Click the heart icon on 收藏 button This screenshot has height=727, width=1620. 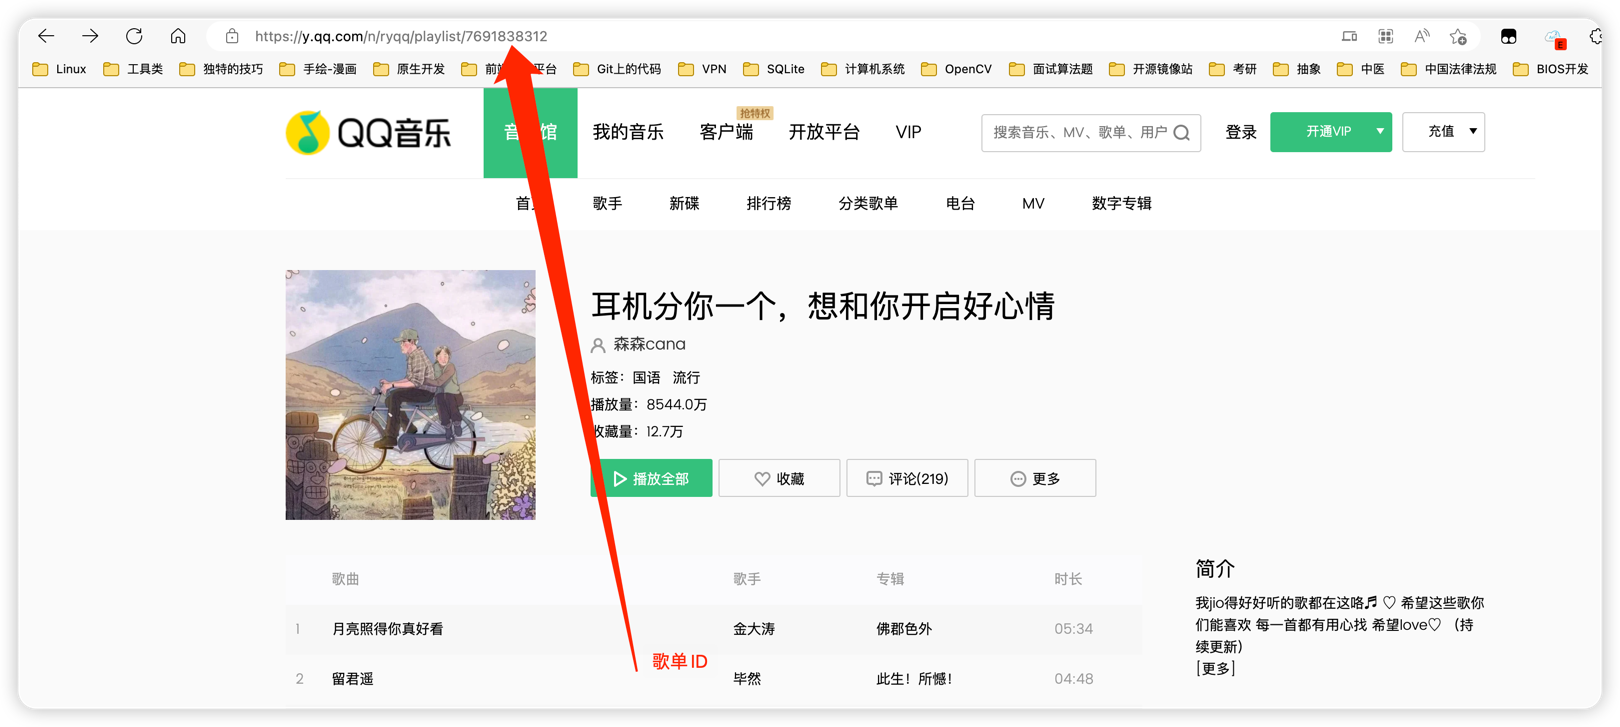pyautogui.click(x=762, y=479)
